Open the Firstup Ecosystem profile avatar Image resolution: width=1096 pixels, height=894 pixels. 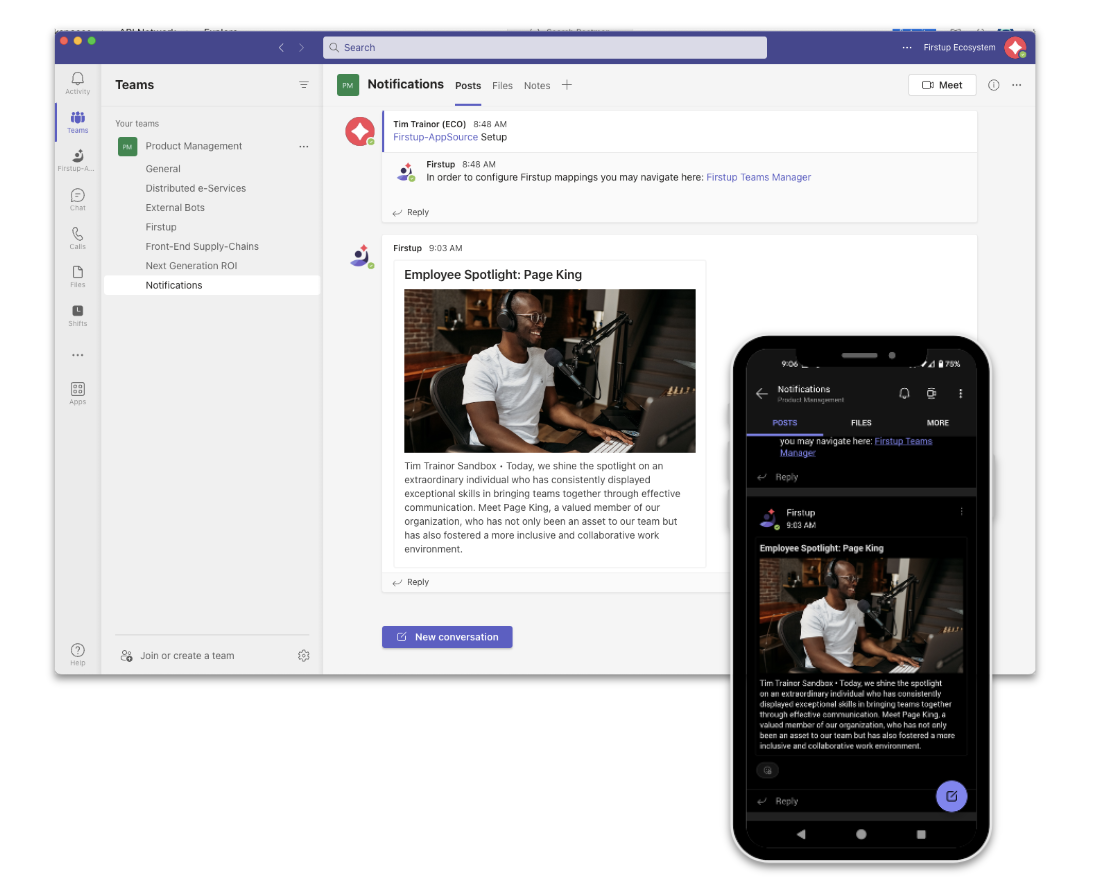tap(1015, 48)
